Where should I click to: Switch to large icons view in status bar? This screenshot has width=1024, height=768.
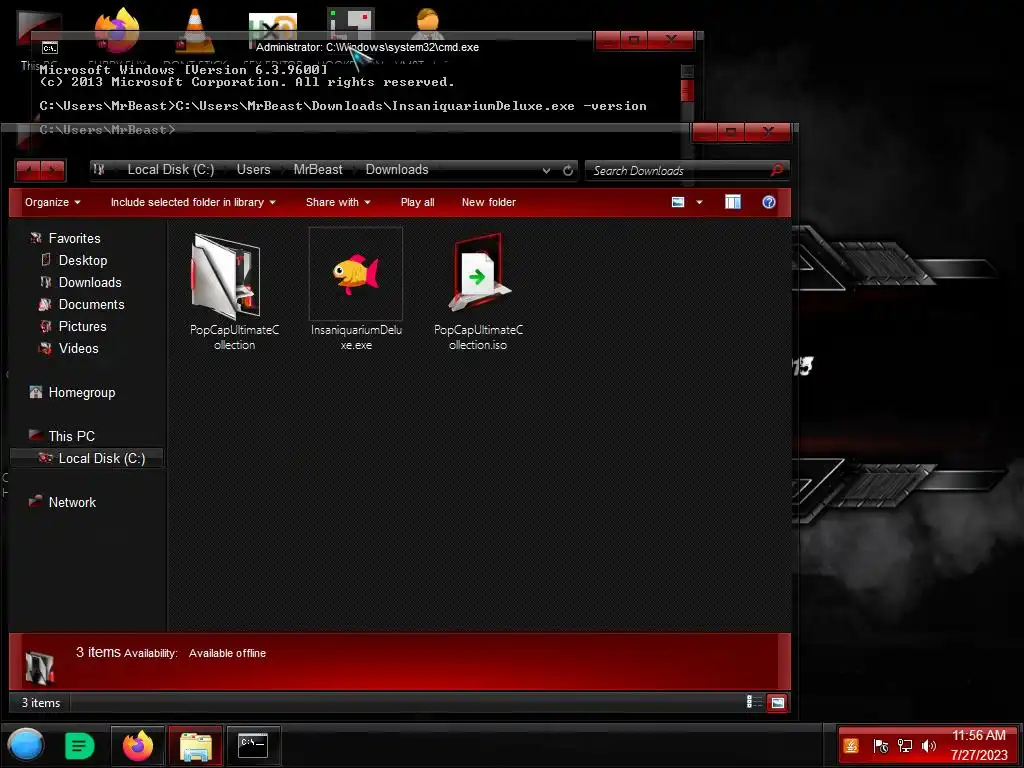(777, 702)
